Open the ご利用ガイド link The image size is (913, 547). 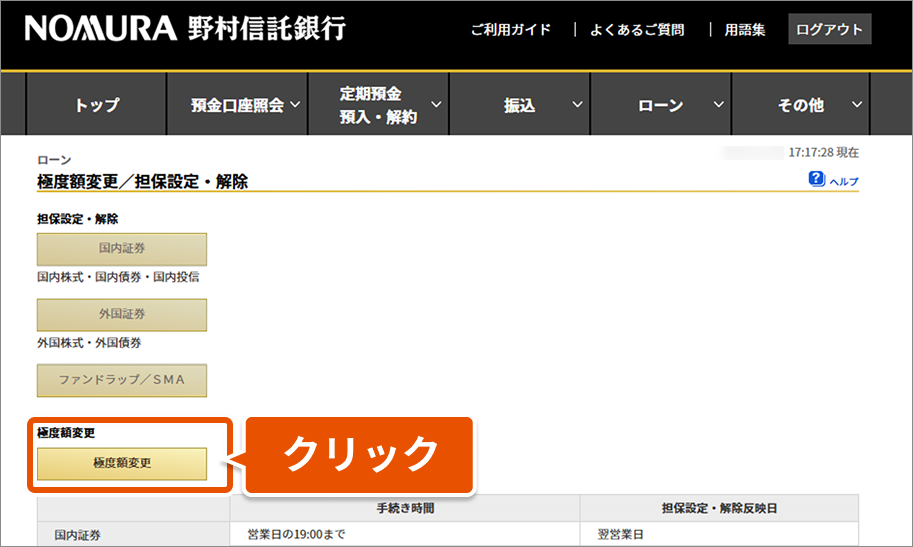[510, 30]
